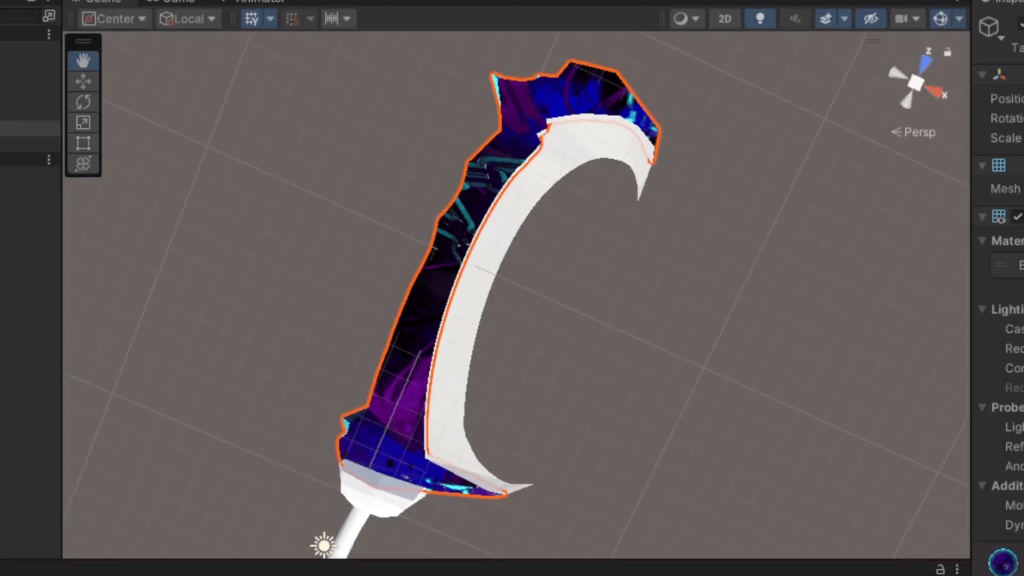
Task: Click the shaded draw mode sphere icon
Action: coord(680,19)
